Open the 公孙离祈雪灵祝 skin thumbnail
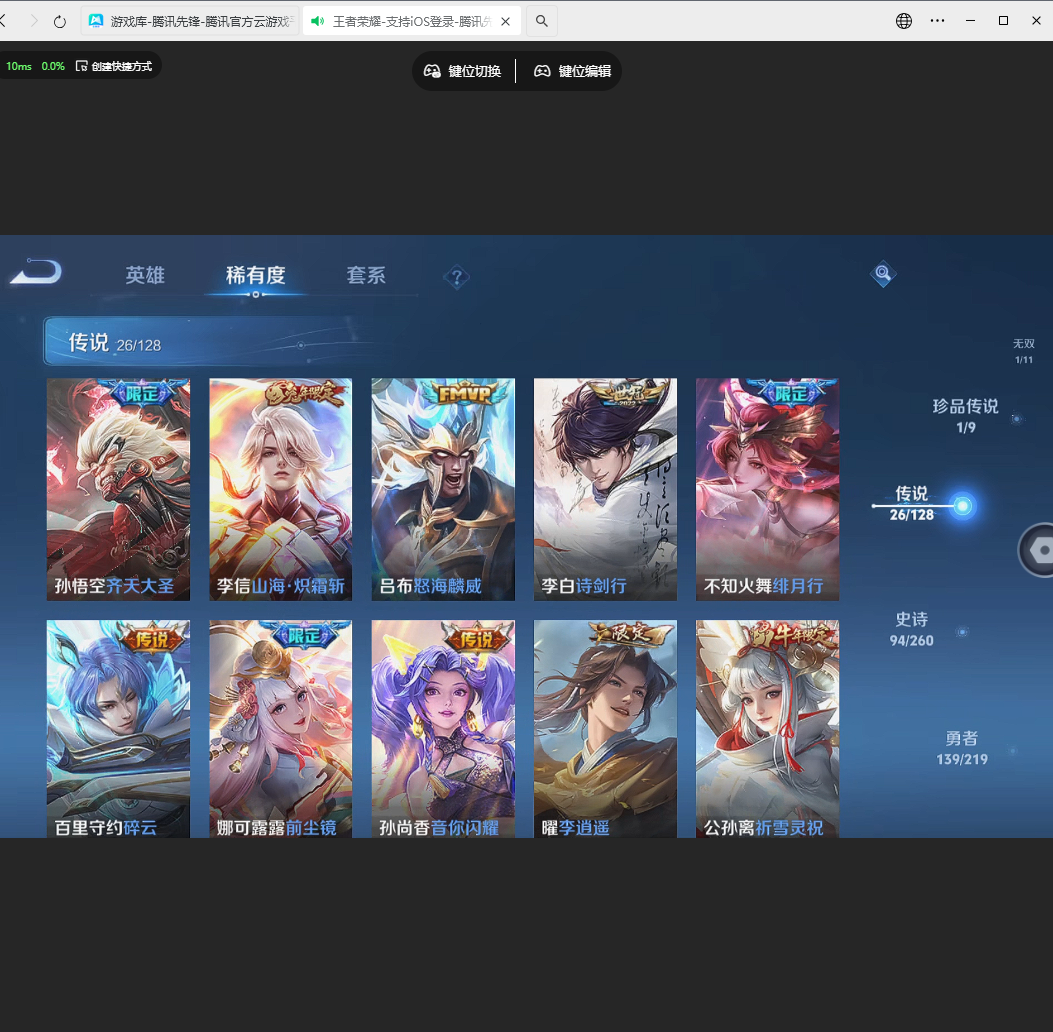1053x1032 pixels. [766, 729]
